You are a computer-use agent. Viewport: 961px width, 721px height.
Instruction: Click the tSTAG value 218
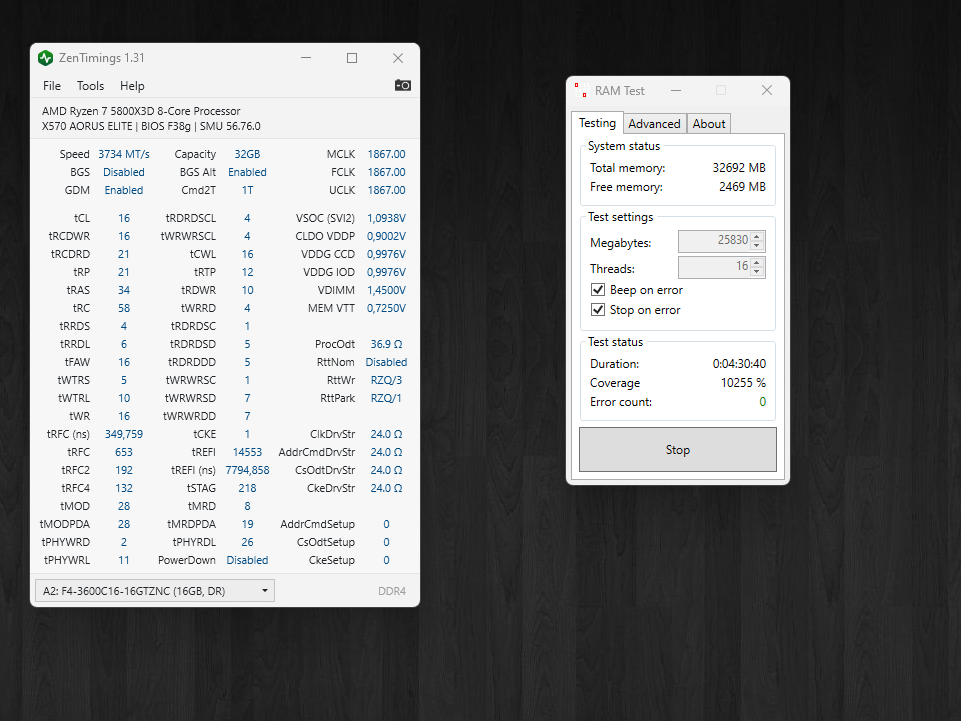pyautogui.click(x=247, y=488)
